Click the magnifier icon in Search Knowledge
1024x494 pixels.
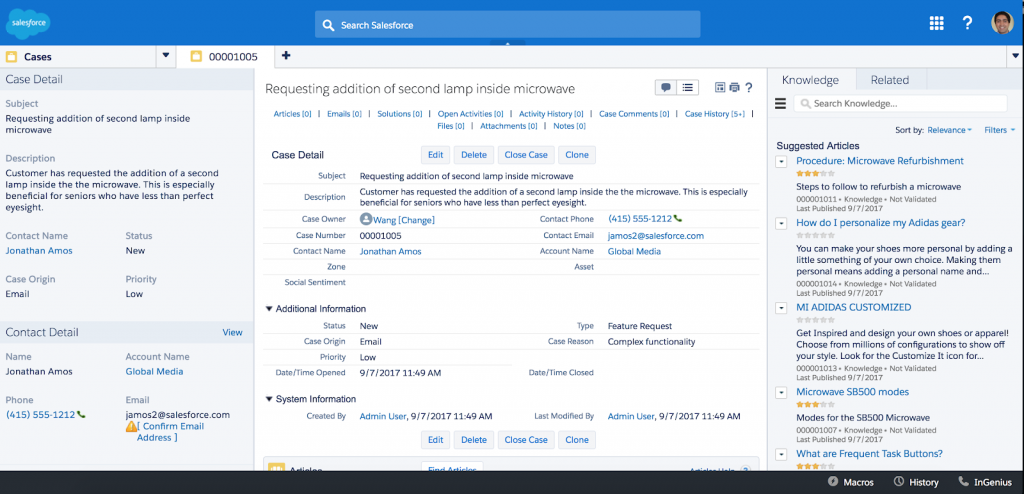click(806, 103)
